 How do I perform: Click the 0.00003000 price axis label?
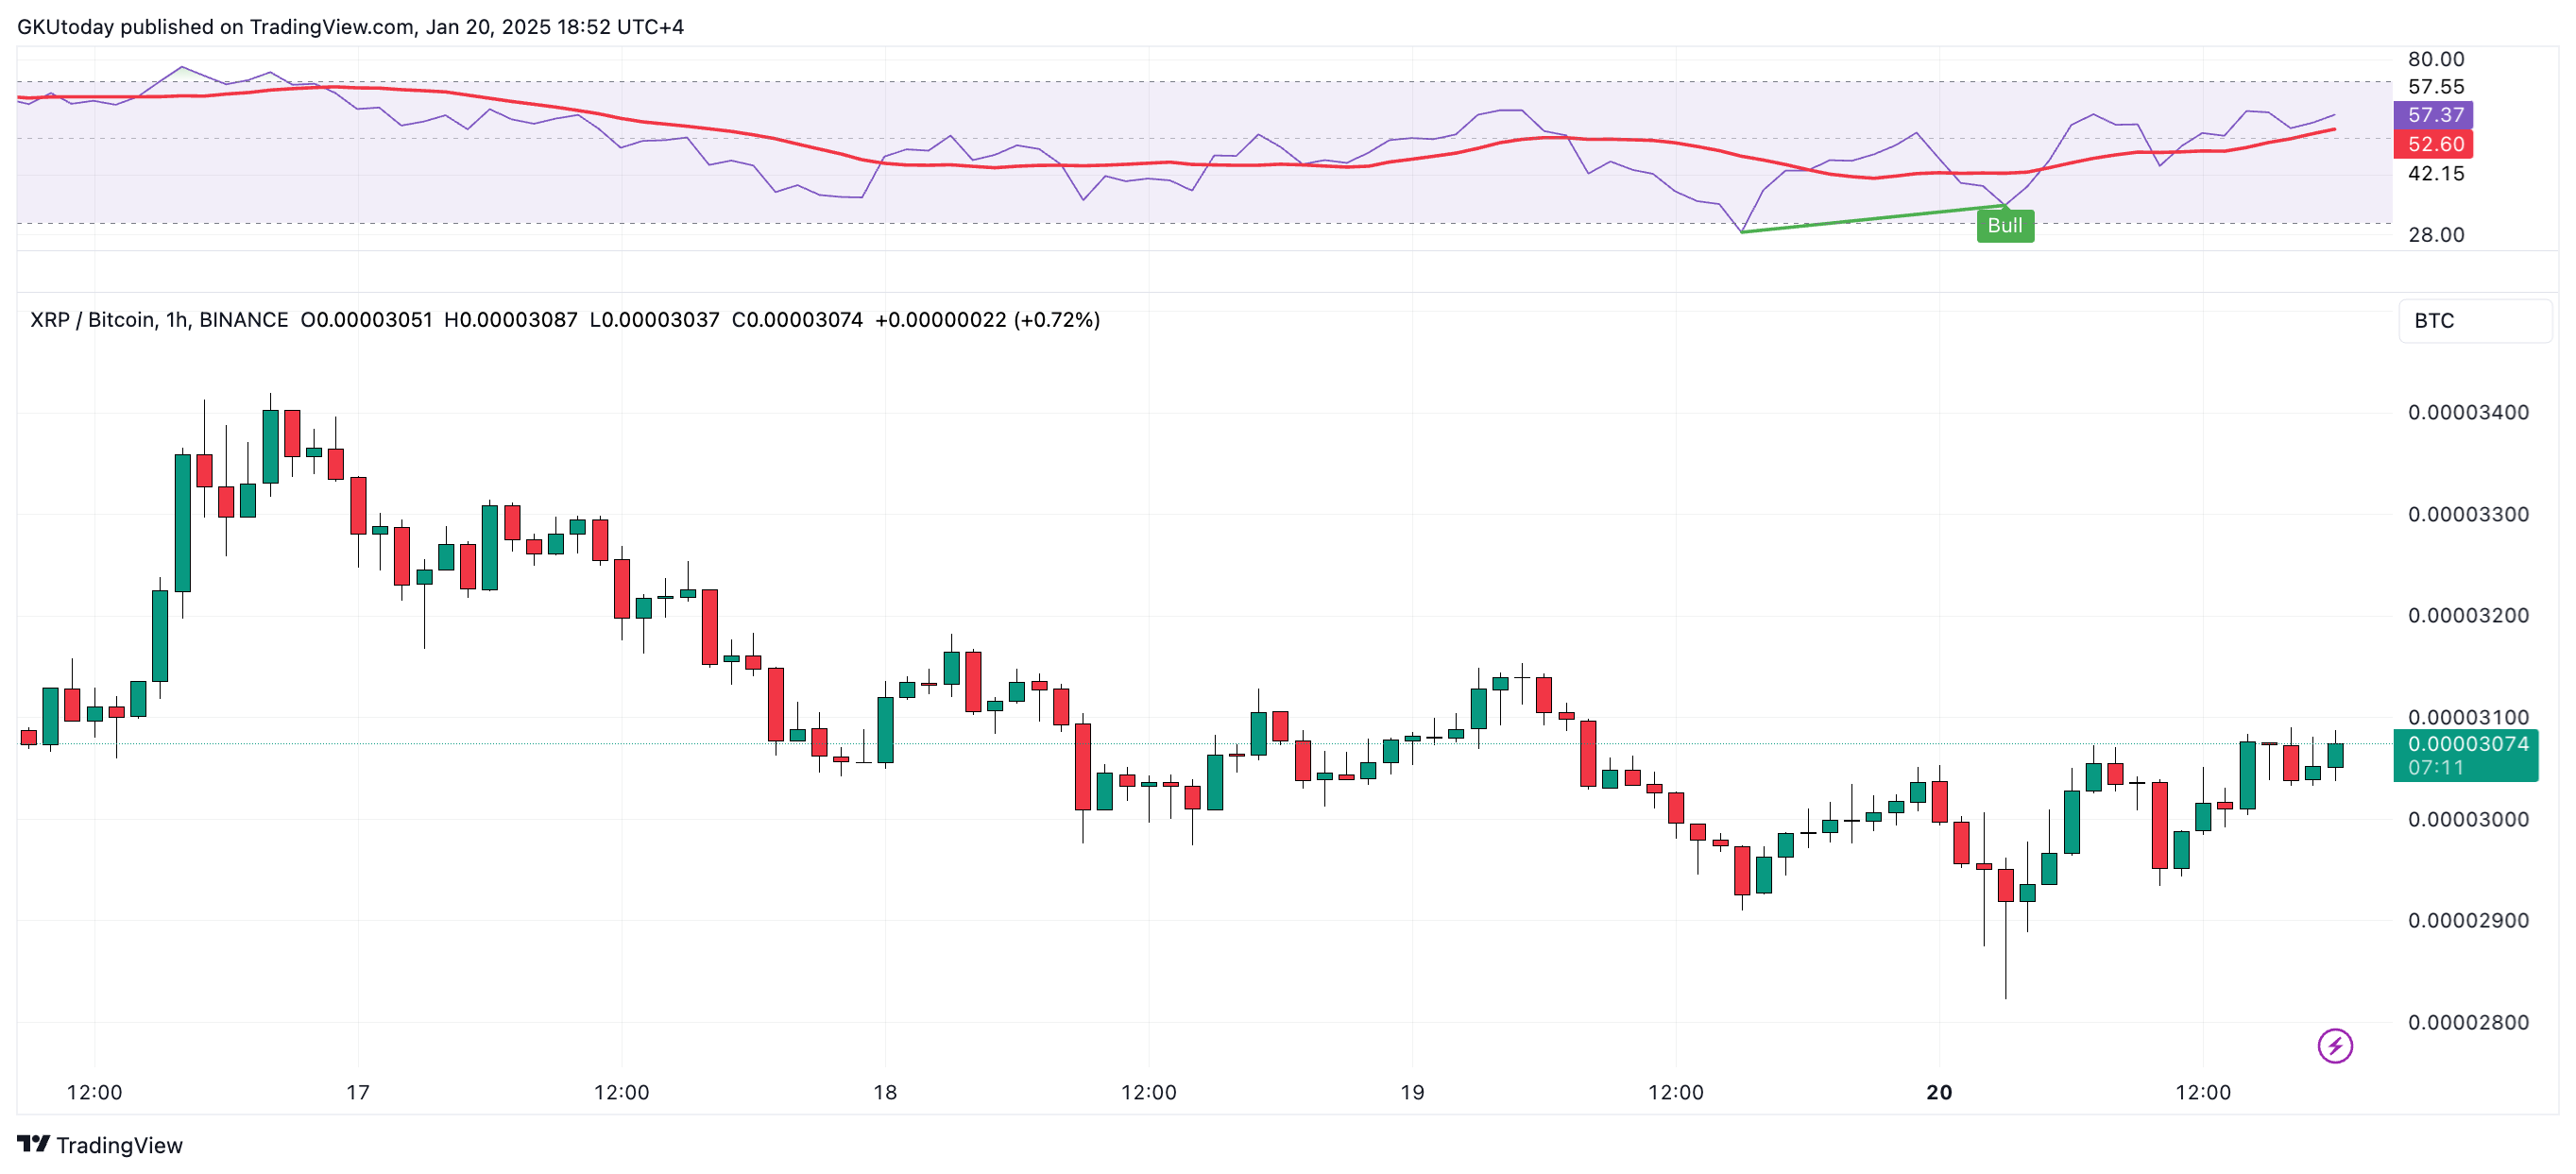tap(2467, 820)
